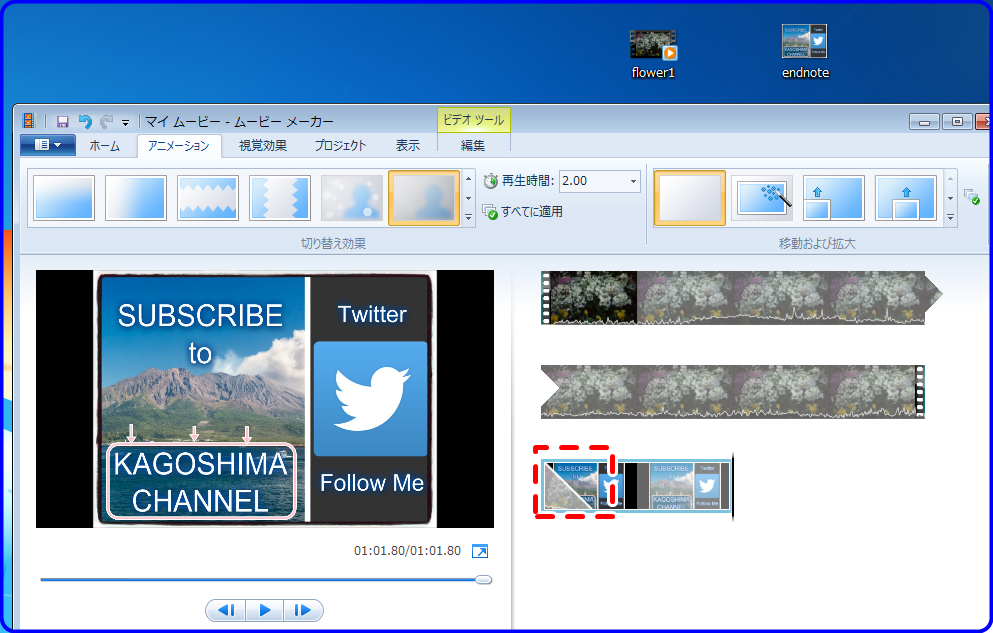Step to previous frame button
This screenshot has width=993, height=633.
226,610
